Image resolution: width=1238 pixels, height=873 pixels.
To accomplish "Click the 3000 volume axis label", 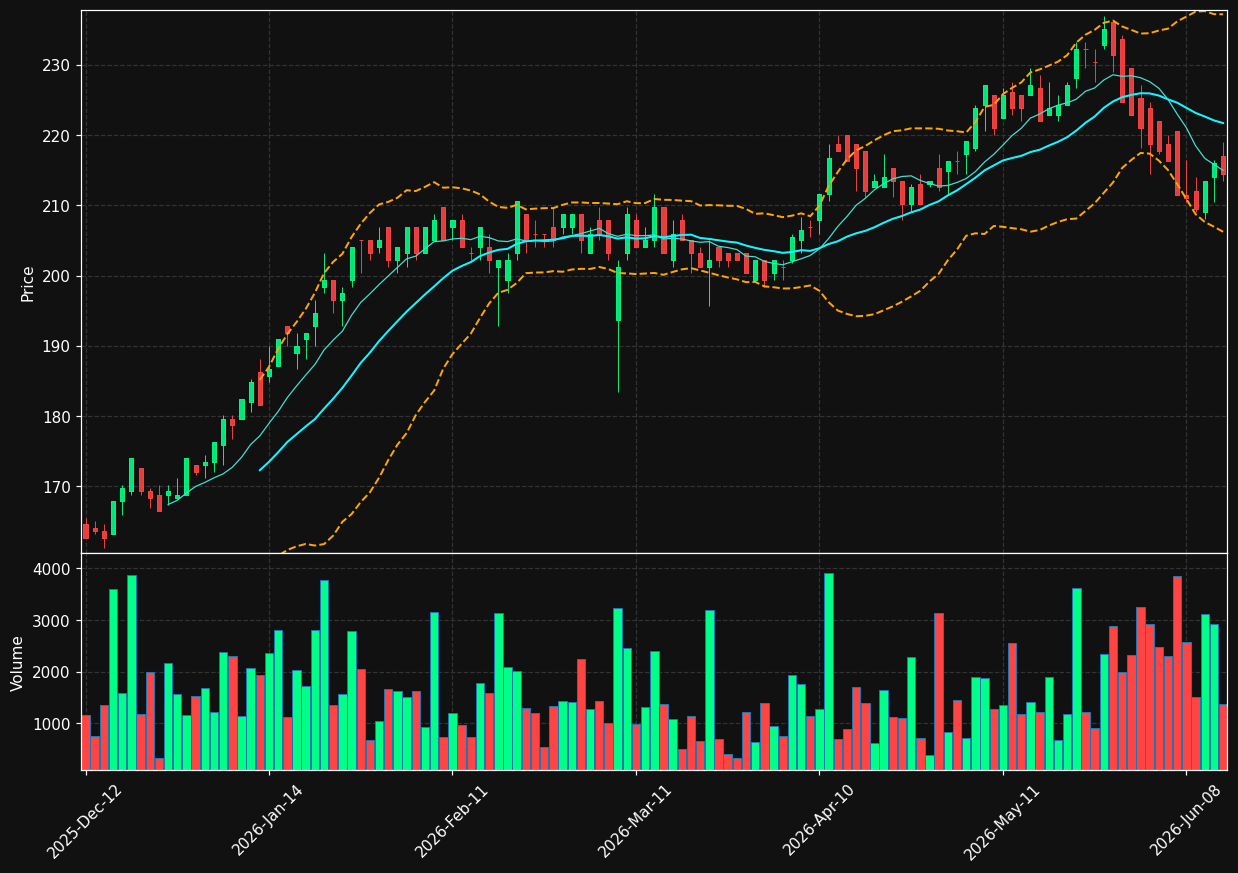I will tap(53, 621).
